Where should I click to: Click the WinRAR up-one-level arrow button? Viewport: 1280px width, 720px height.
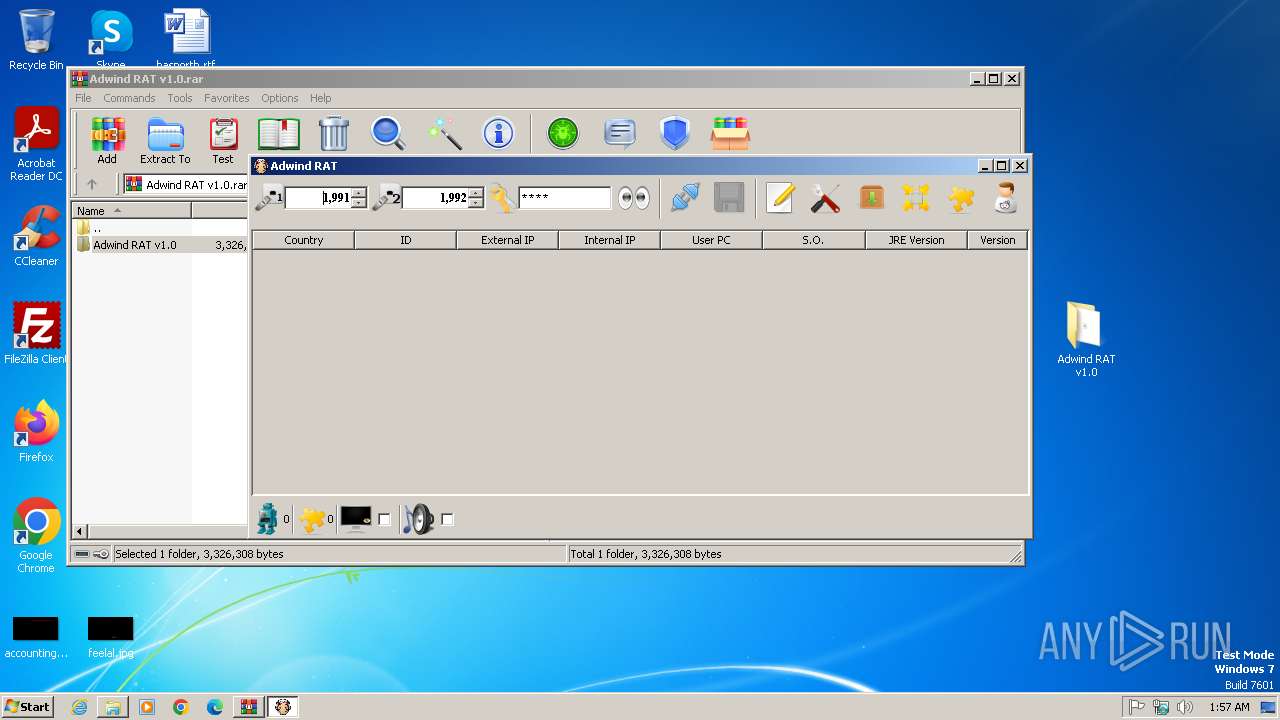click(x=92, y=184)
